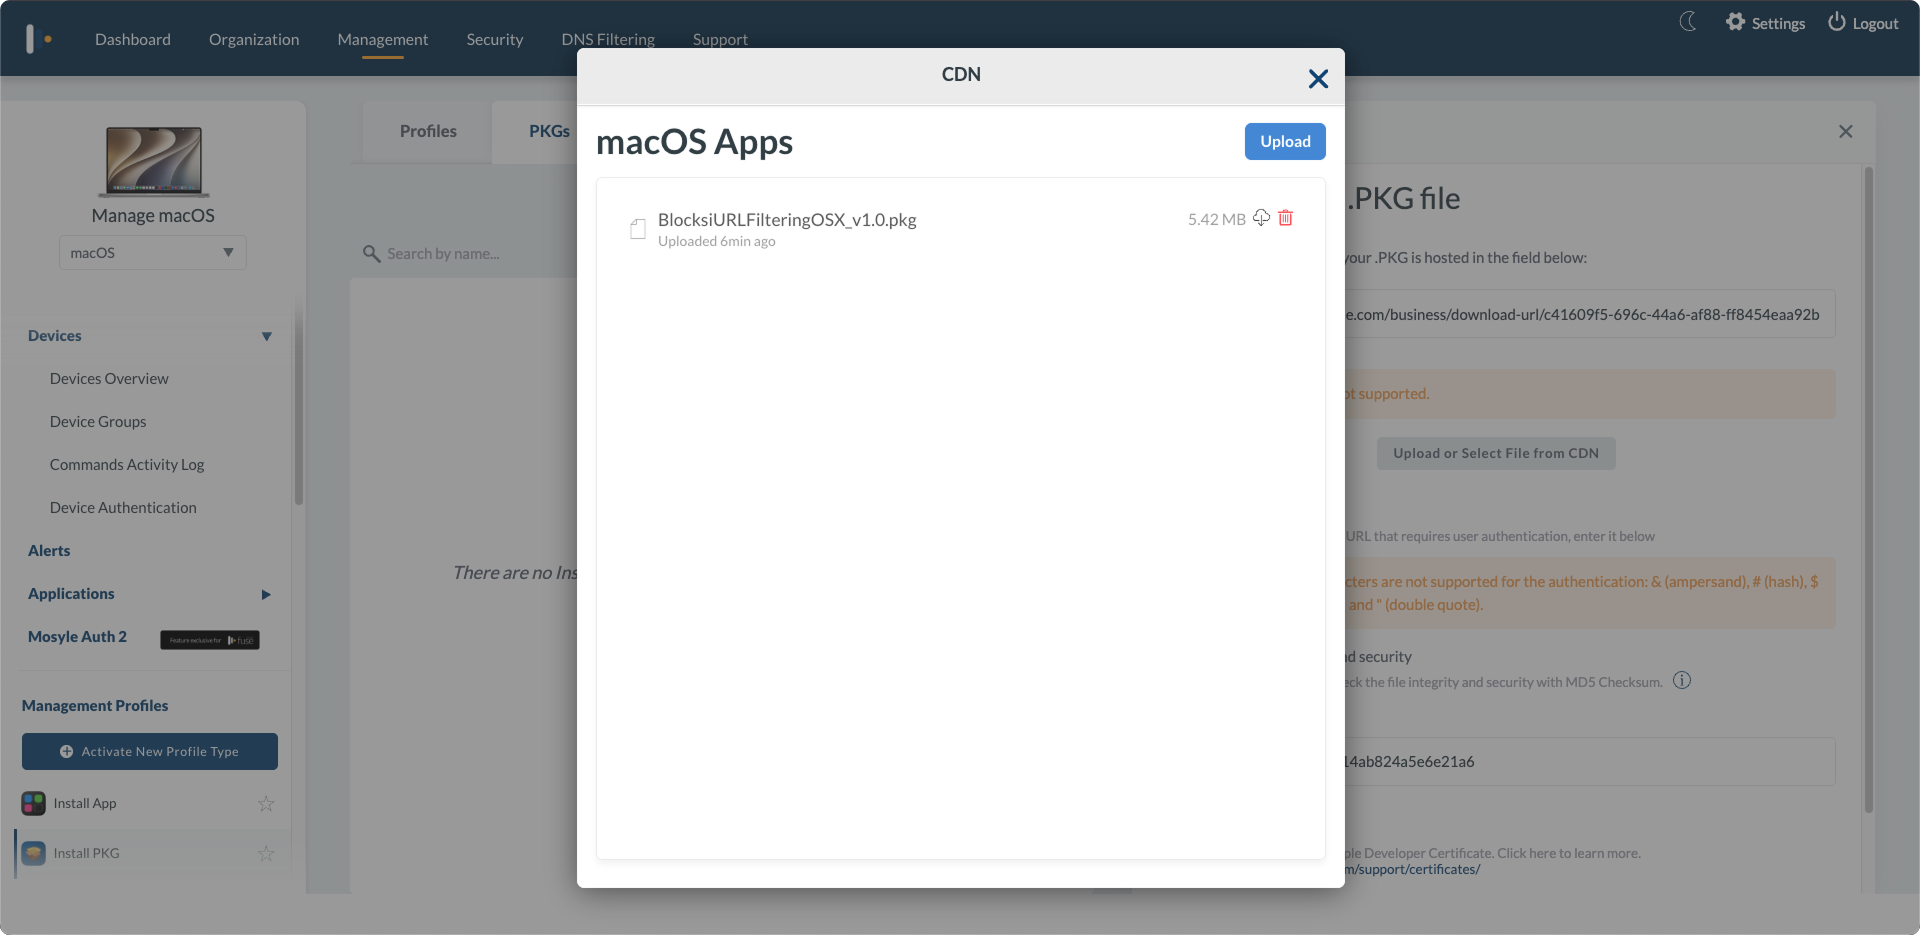The height and width of the screenshot is (935, 1920).
Task: Click the Upload button in CDN dialog
Action: pyautogui.click(x=1285, y=141)
